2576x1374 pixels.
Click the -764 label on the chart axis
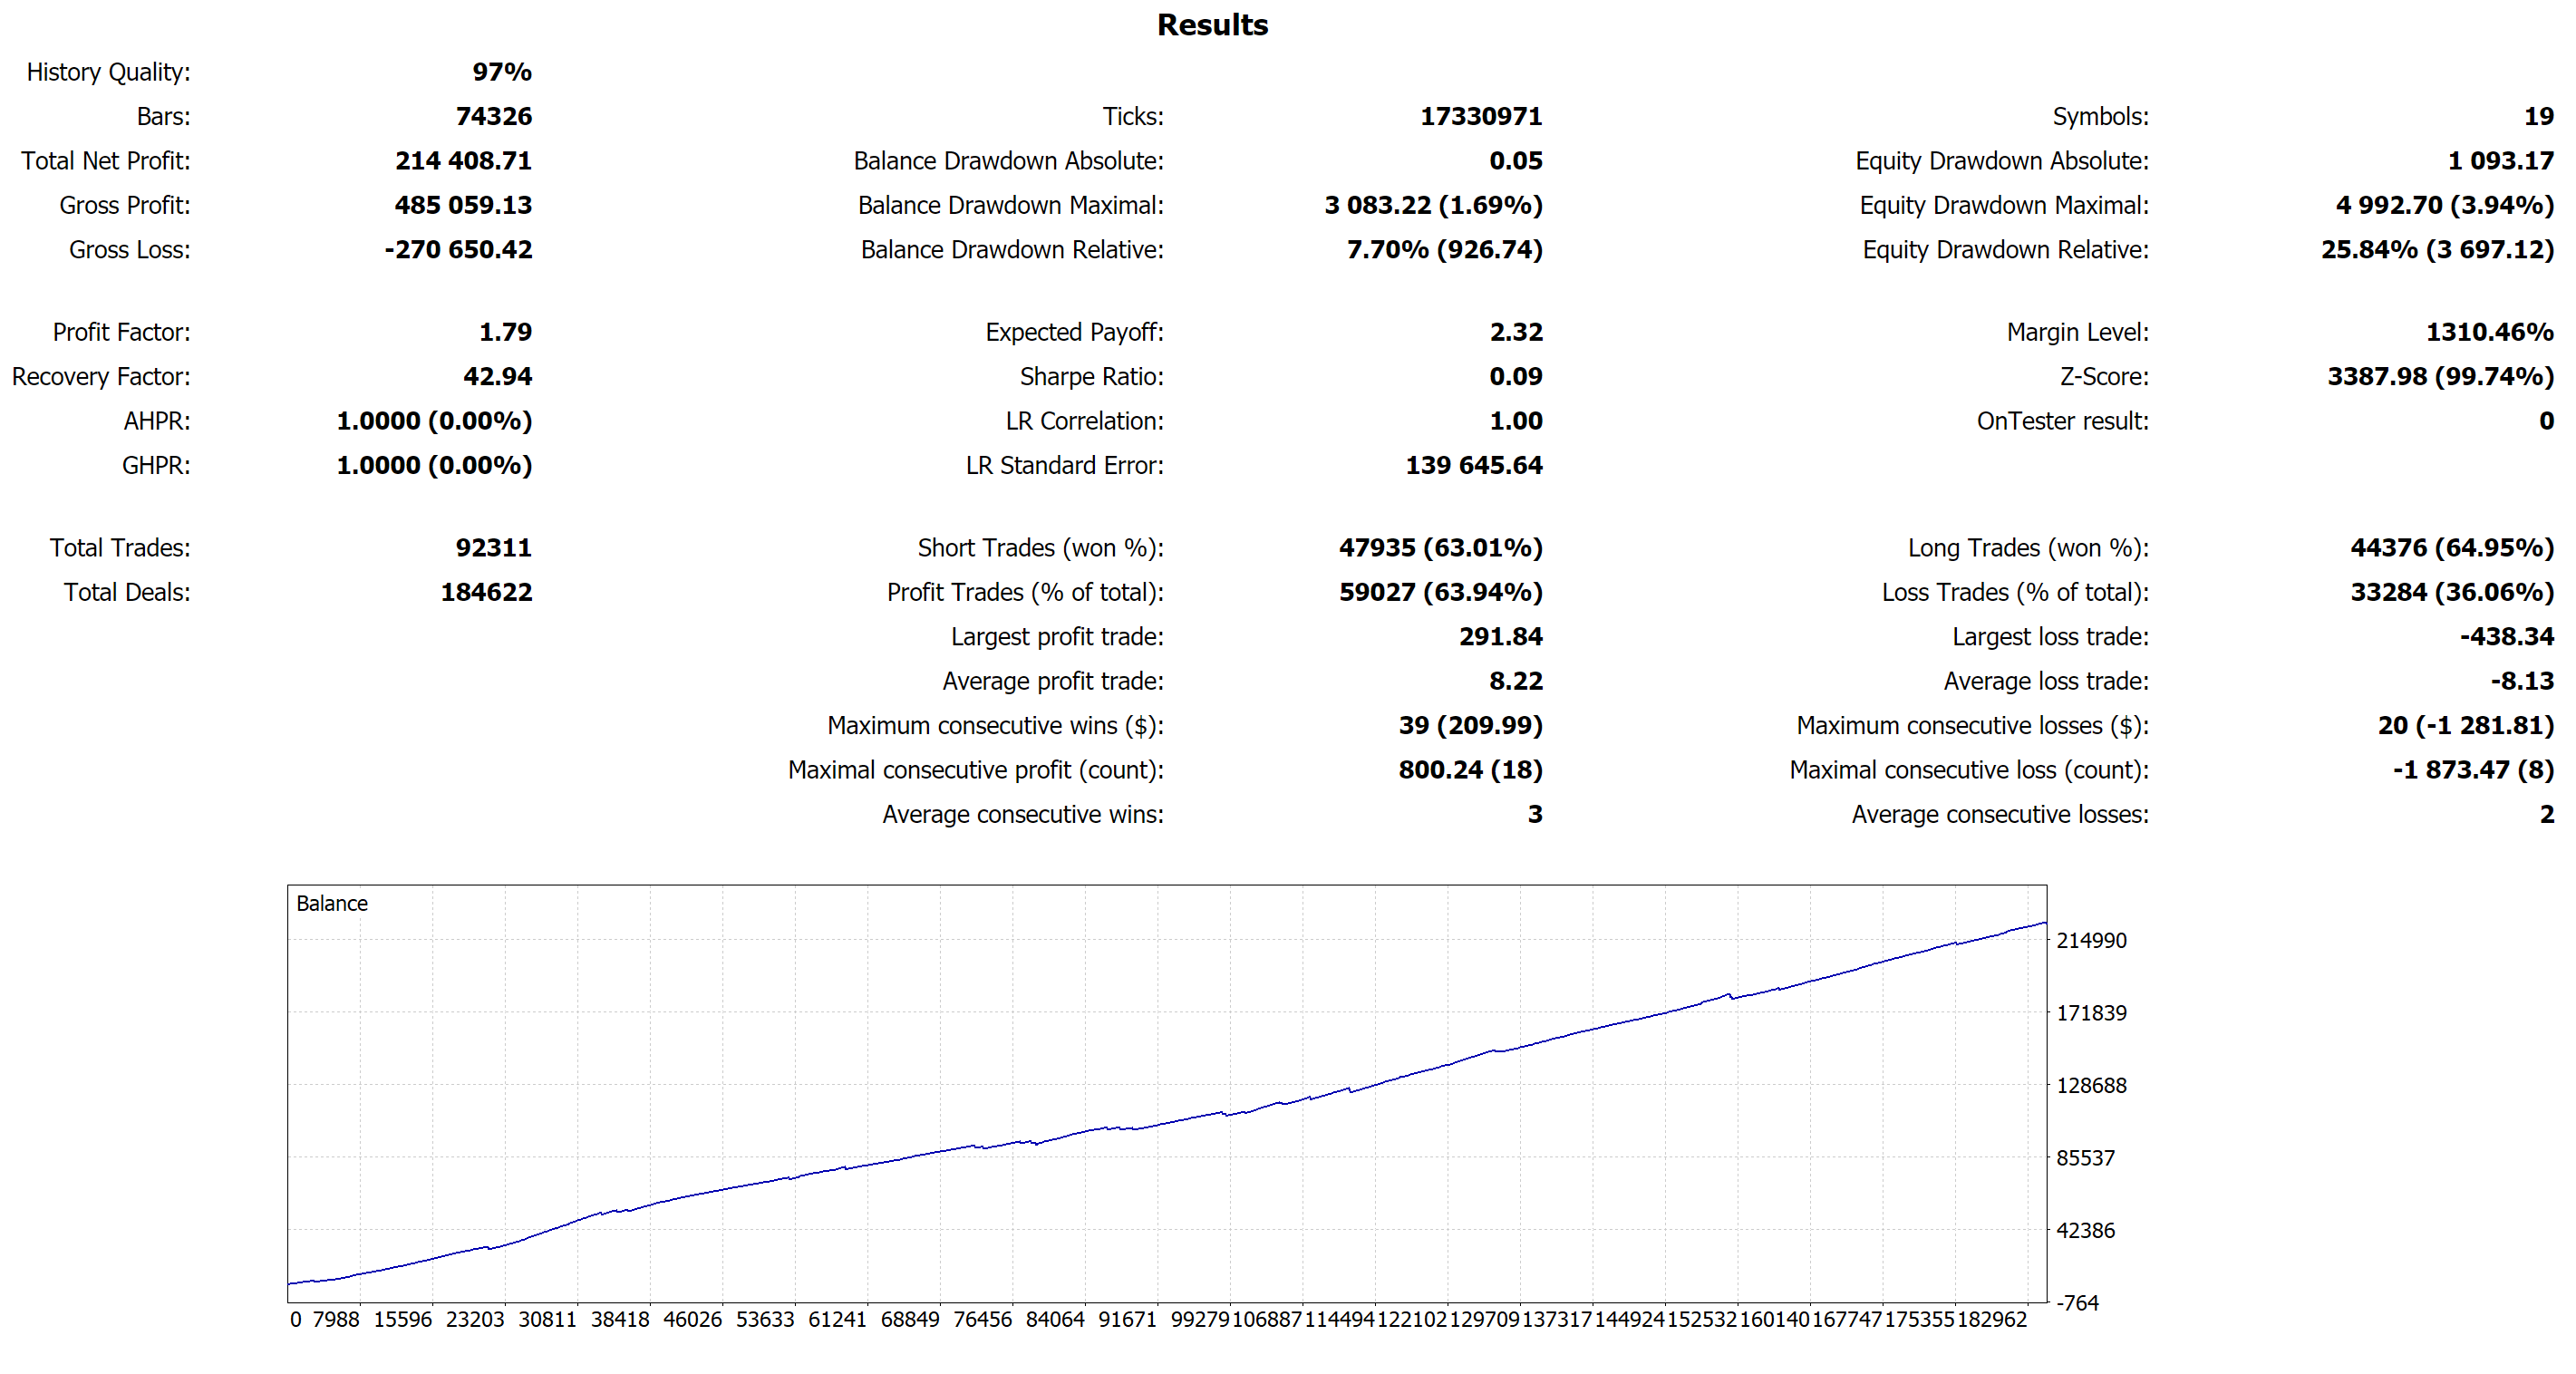click(2077, 1303)
